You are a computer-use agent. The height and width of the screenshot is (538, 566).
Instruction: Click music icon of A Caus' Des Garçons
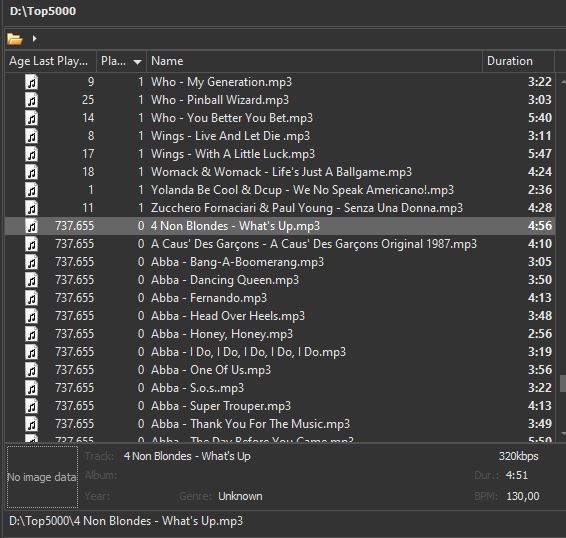[x=31, y=244]
